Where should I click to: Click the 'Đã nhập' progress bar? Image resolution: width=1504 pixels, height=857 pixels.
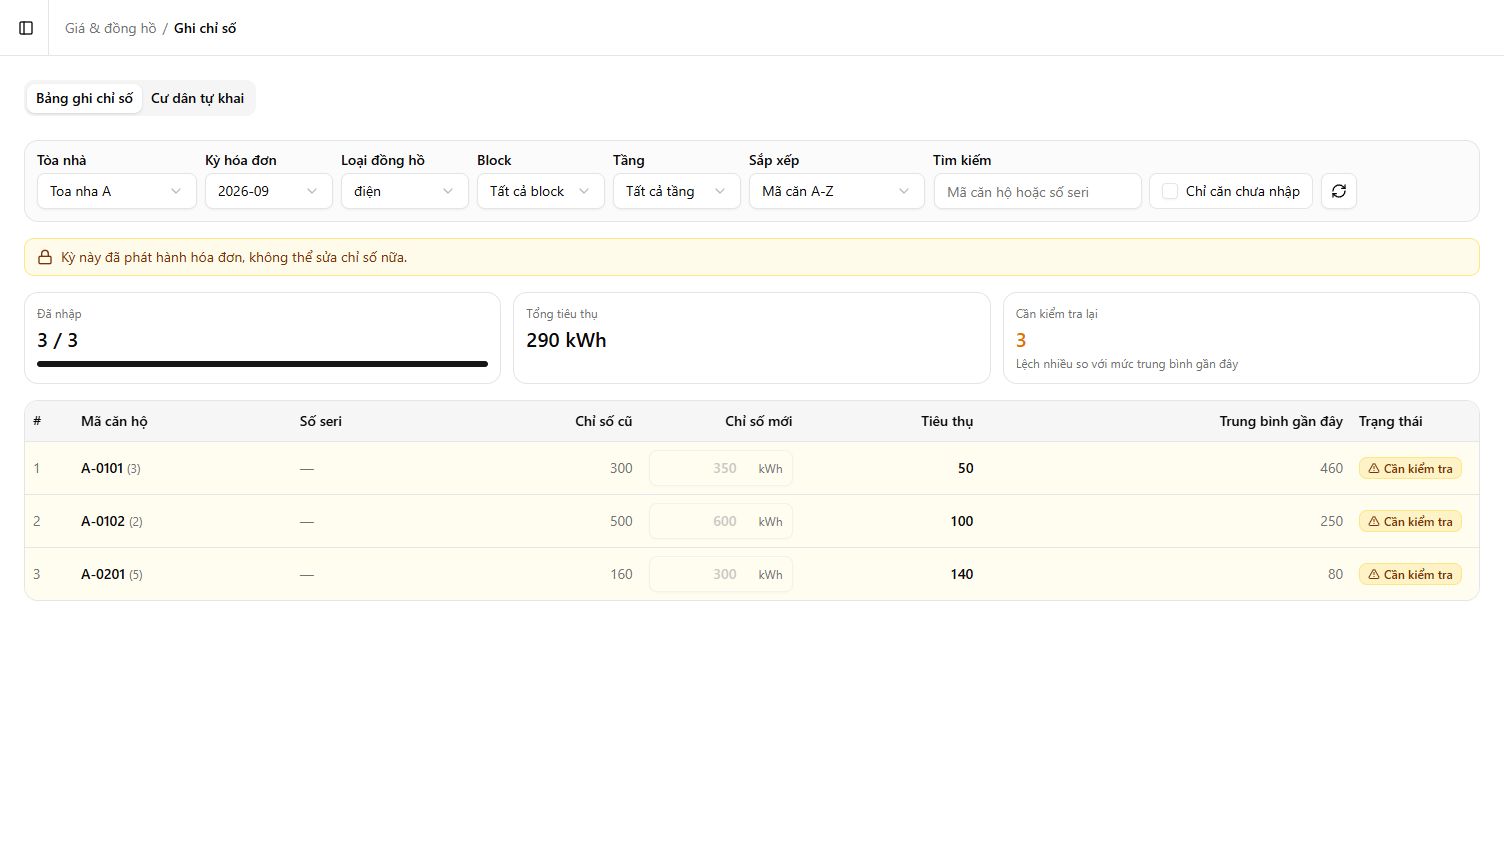262,364
